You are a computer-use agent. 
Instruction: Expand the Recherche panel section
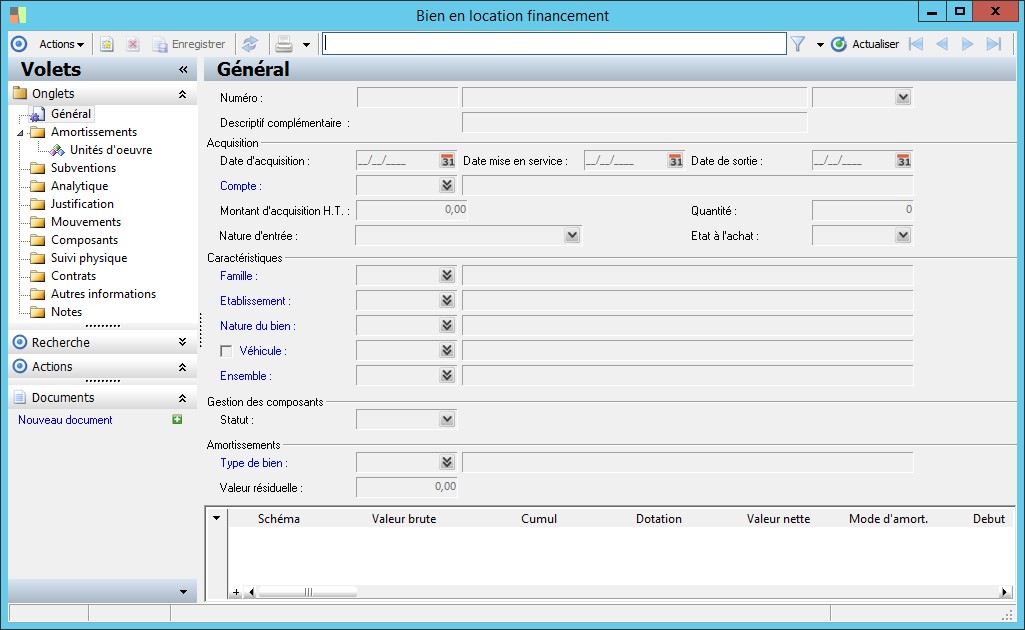coord(182,342)
